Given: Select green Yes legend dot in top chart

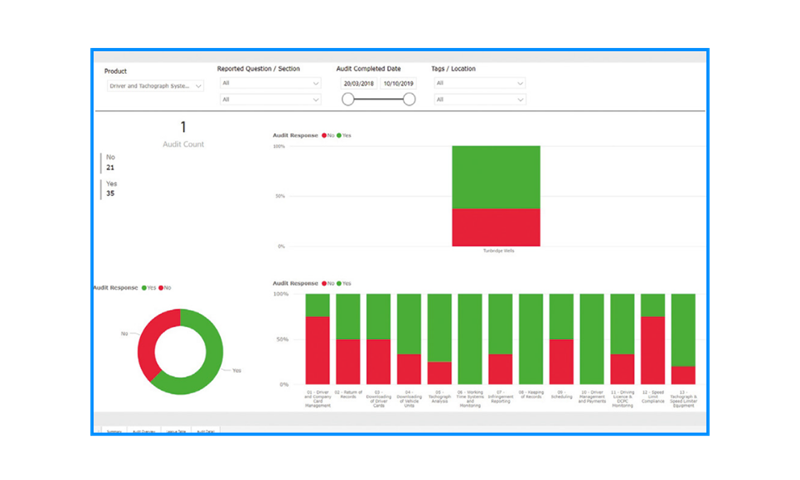Looking at the screenshot, I should tap(339, 136).
